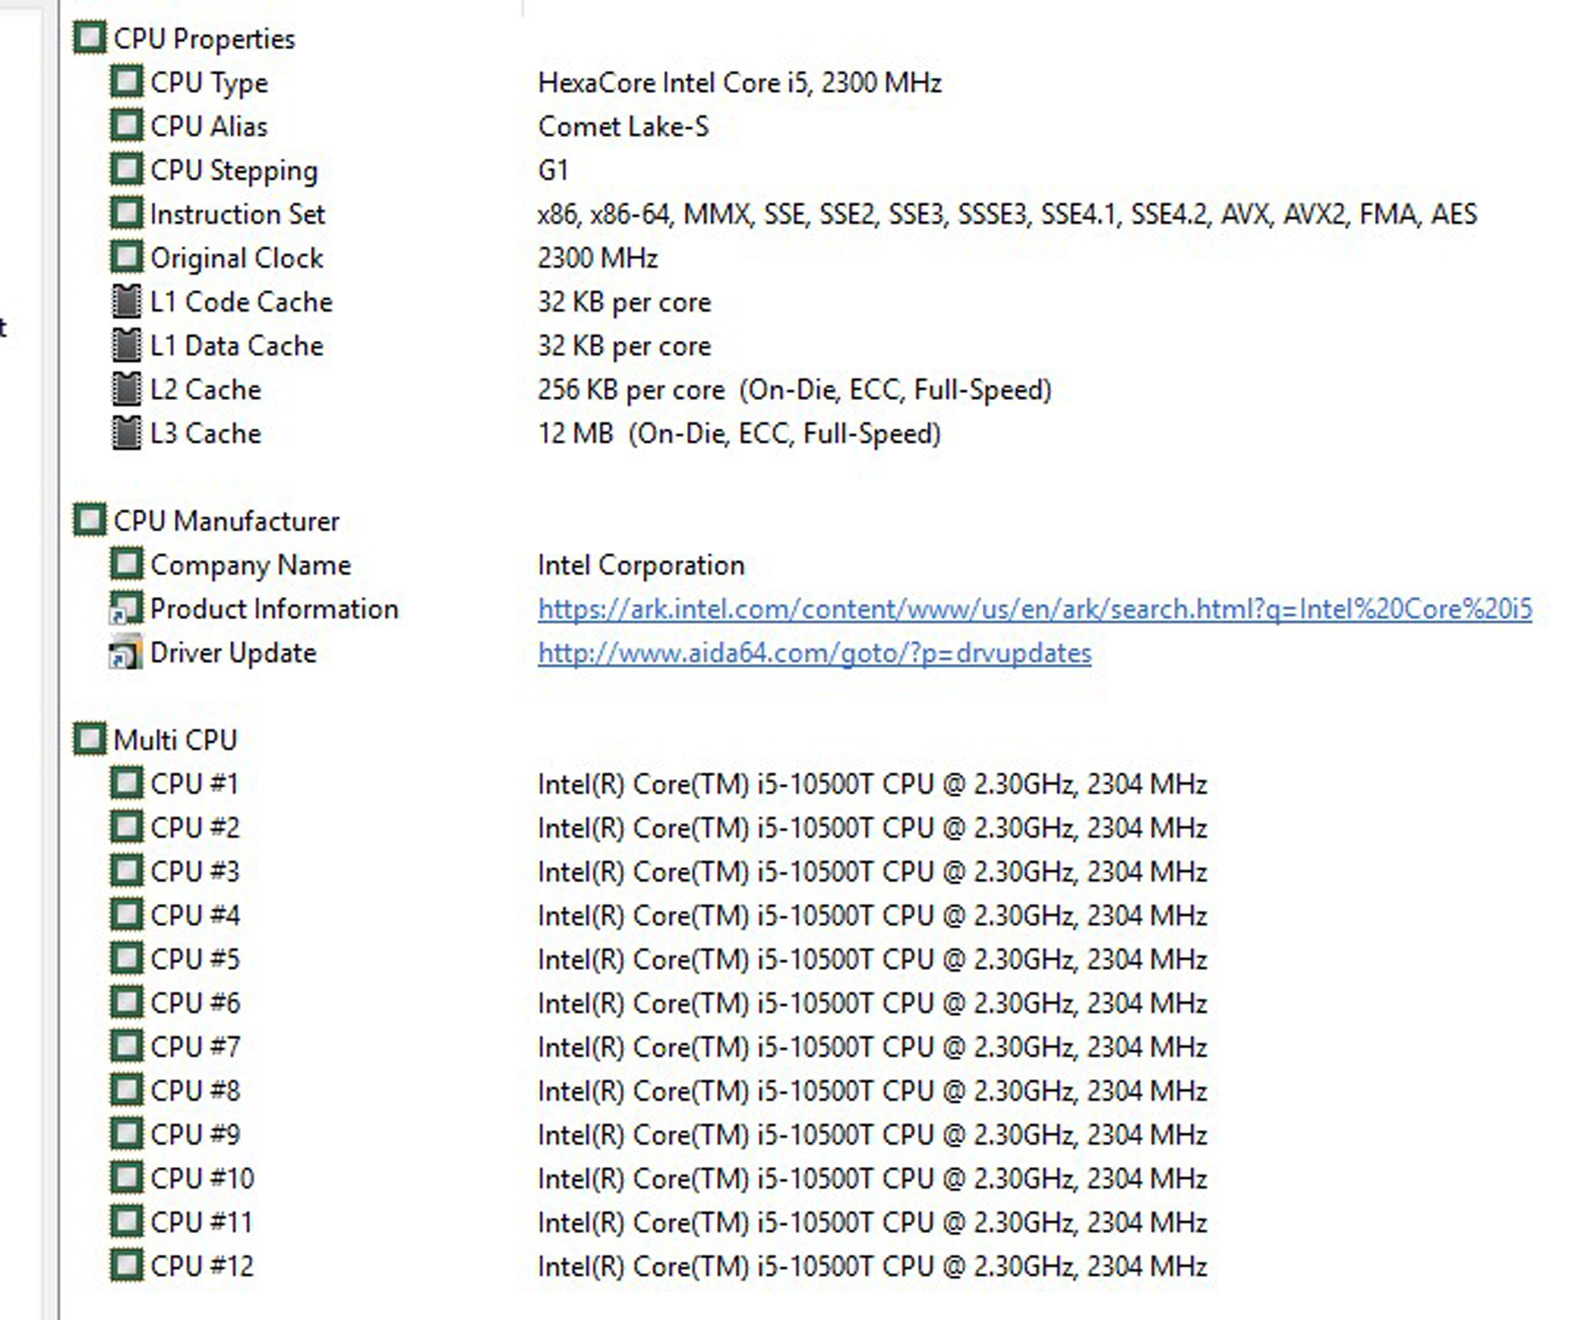Click the 'Comet Lake-S' value
The width and height of the screenshot is (1588, 1320).
(x=623, y=126)
